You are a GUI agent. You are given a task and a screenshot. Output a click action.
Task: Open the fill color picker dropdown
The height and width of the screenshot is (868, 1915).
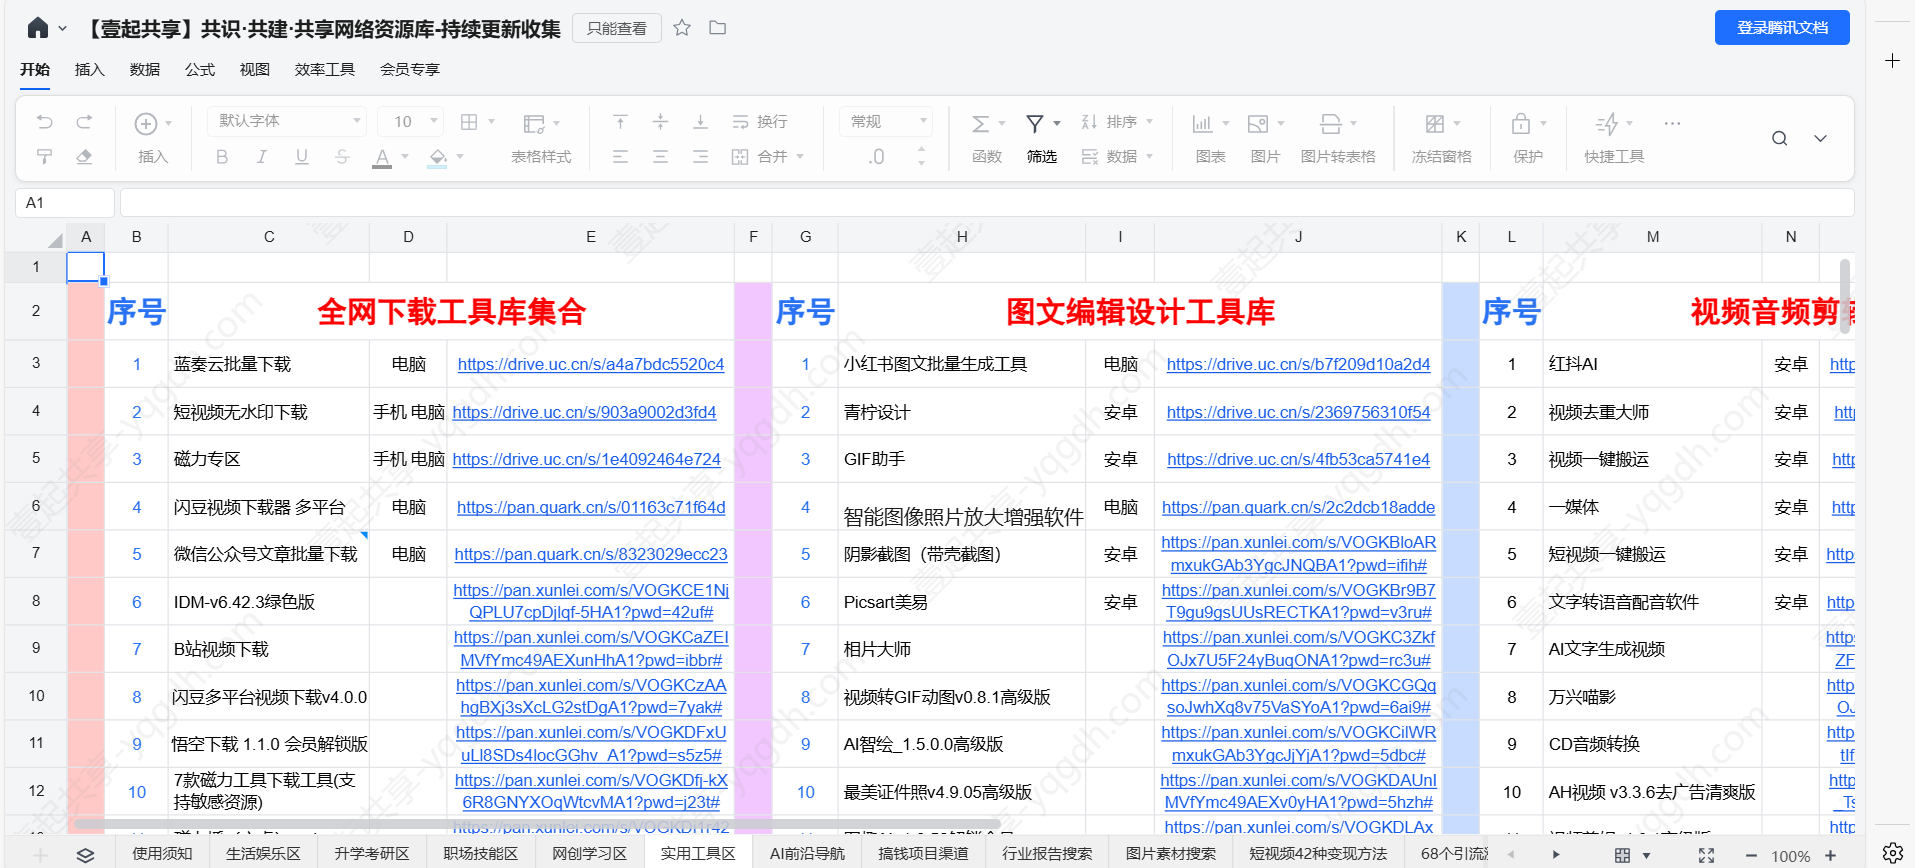(x=460, y=157)
